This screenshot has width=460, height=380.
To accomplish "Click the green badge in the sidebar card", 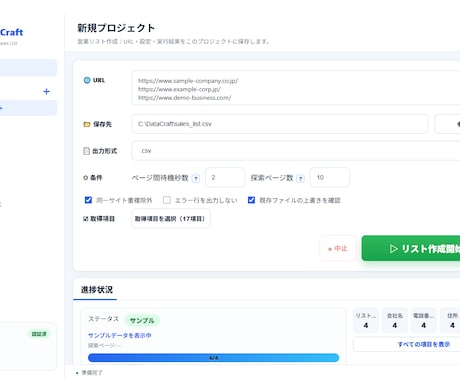I will [x=39, y=334].
